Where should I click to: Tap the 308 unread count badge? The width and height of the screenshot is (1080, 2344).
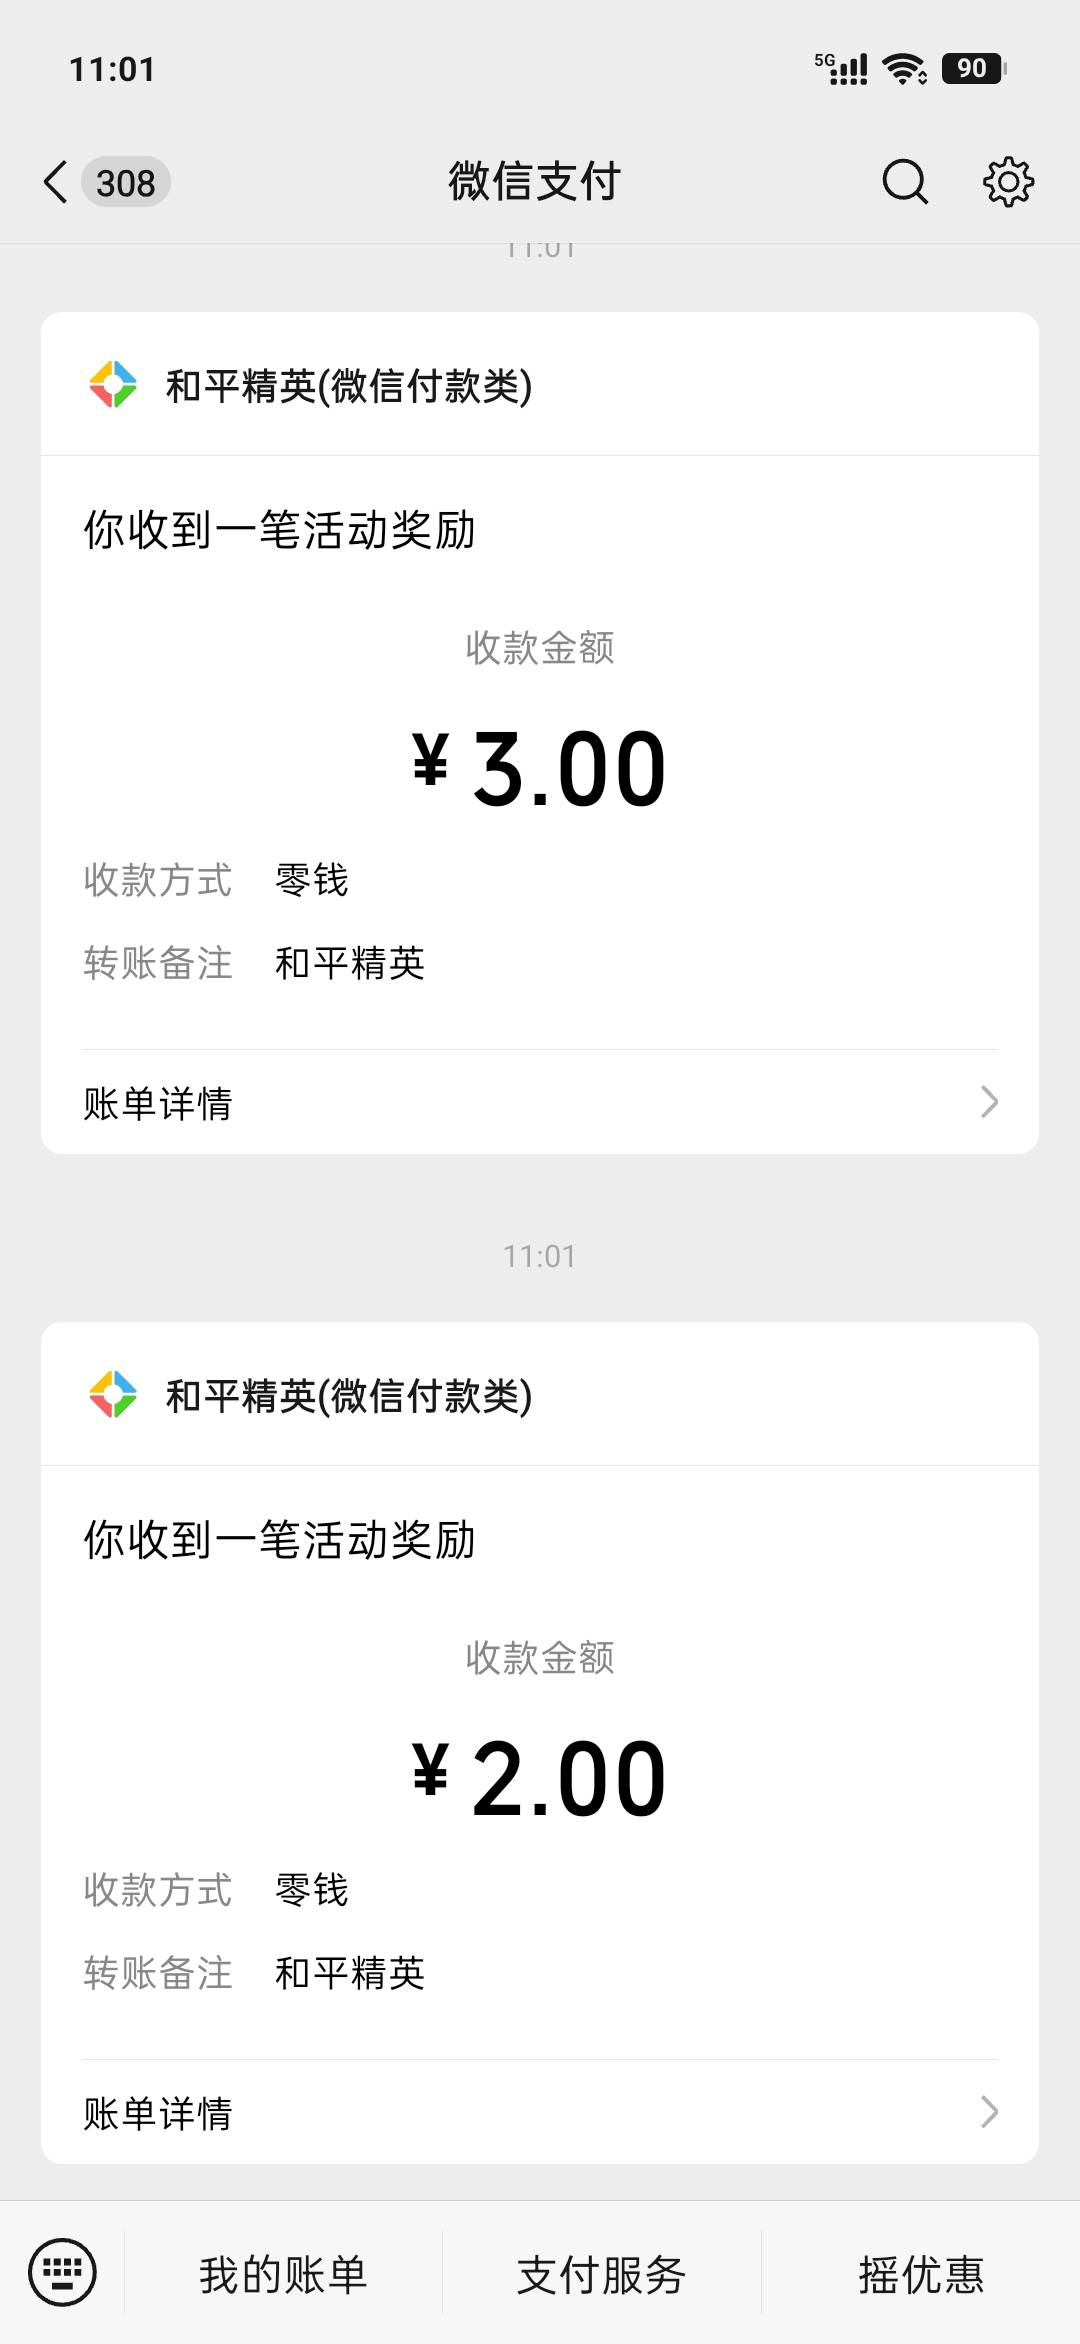[126, 183]
